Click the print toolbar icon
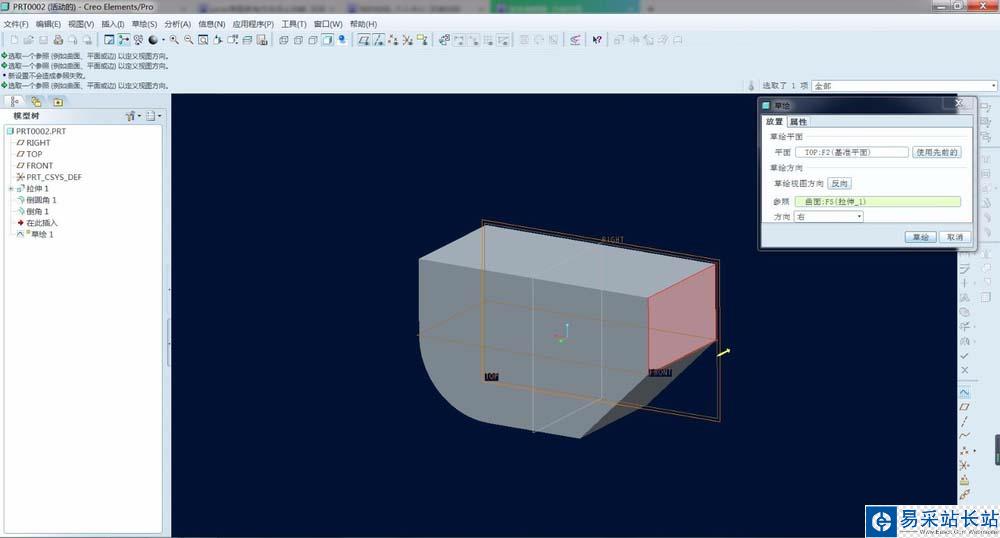 [58, 40]
